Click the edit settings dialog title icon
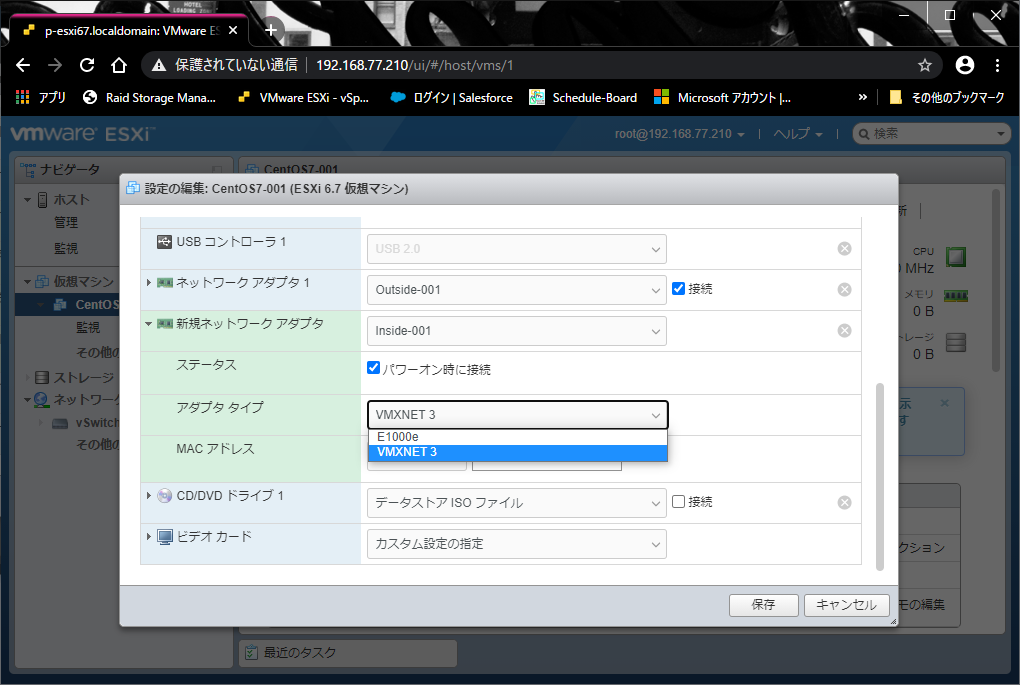This screenshot has height=685, width=1020. (133, 188)
